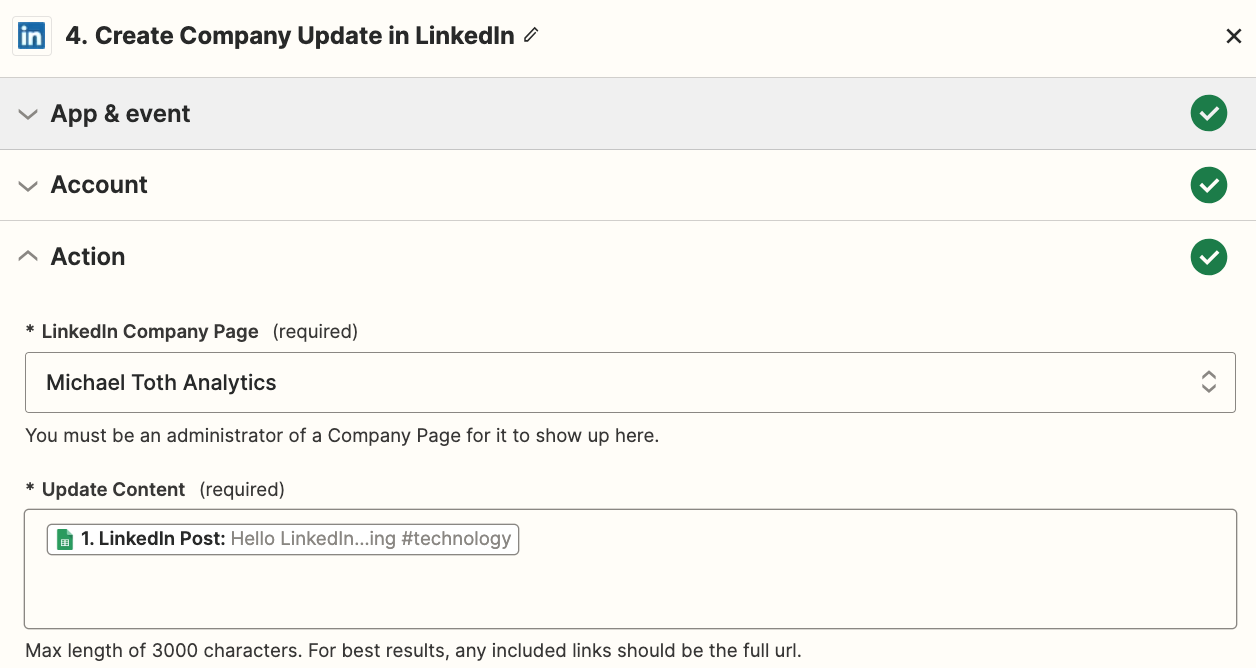
Task: Click the LinkedIn Company Page field label
Action: coord(150,331)
